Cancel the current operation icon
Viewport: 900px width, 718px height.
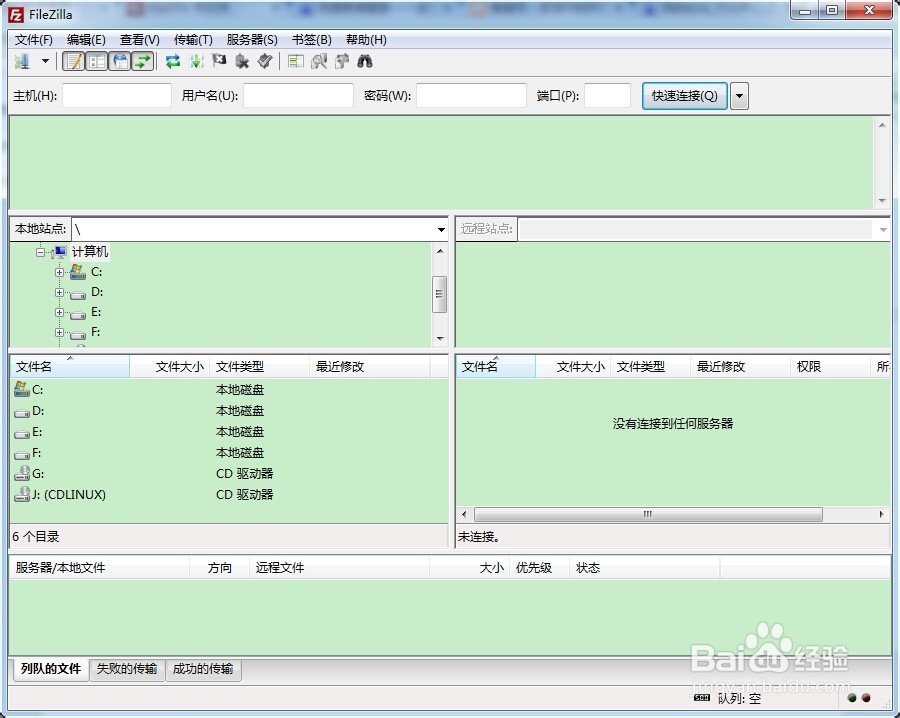tap(219, 61)
